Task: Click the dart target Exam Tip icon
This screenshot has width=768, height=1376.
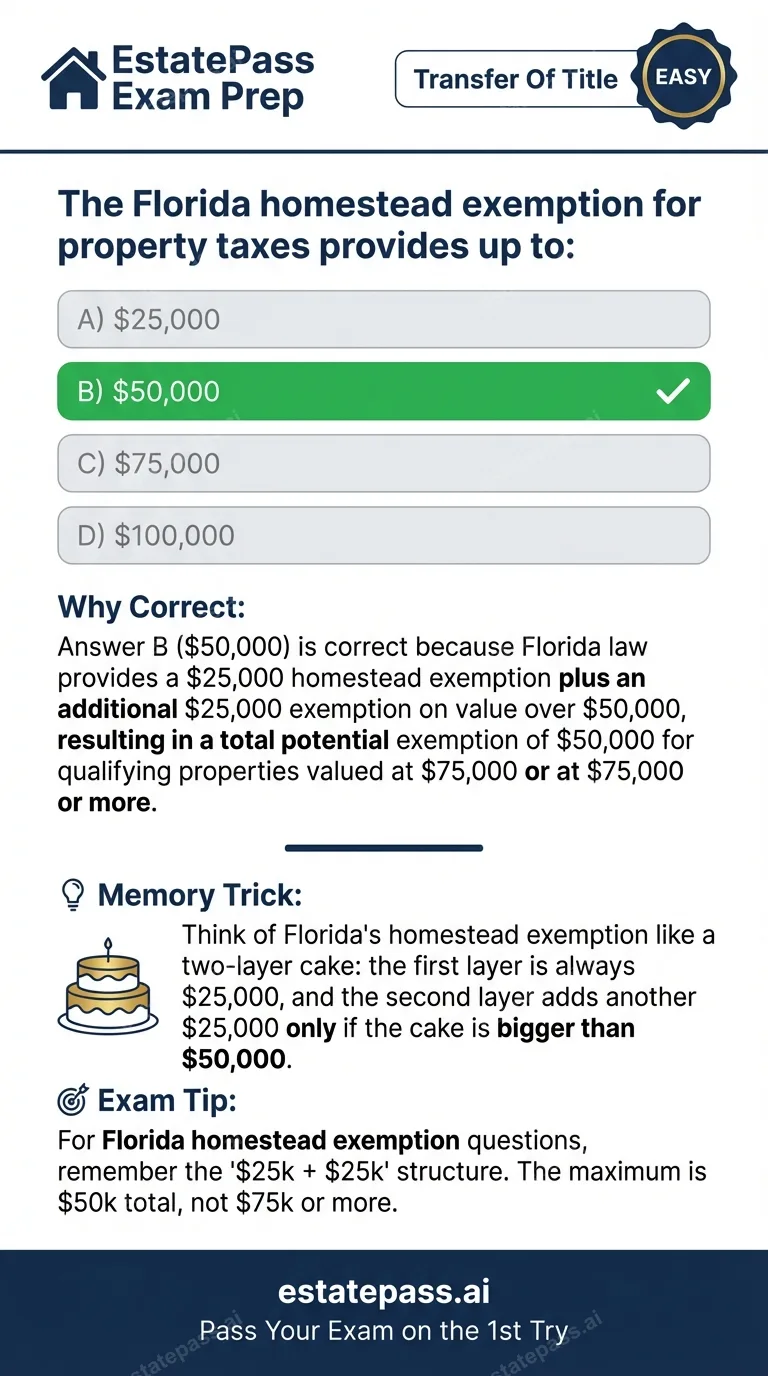Action: tap(70, 1100)
